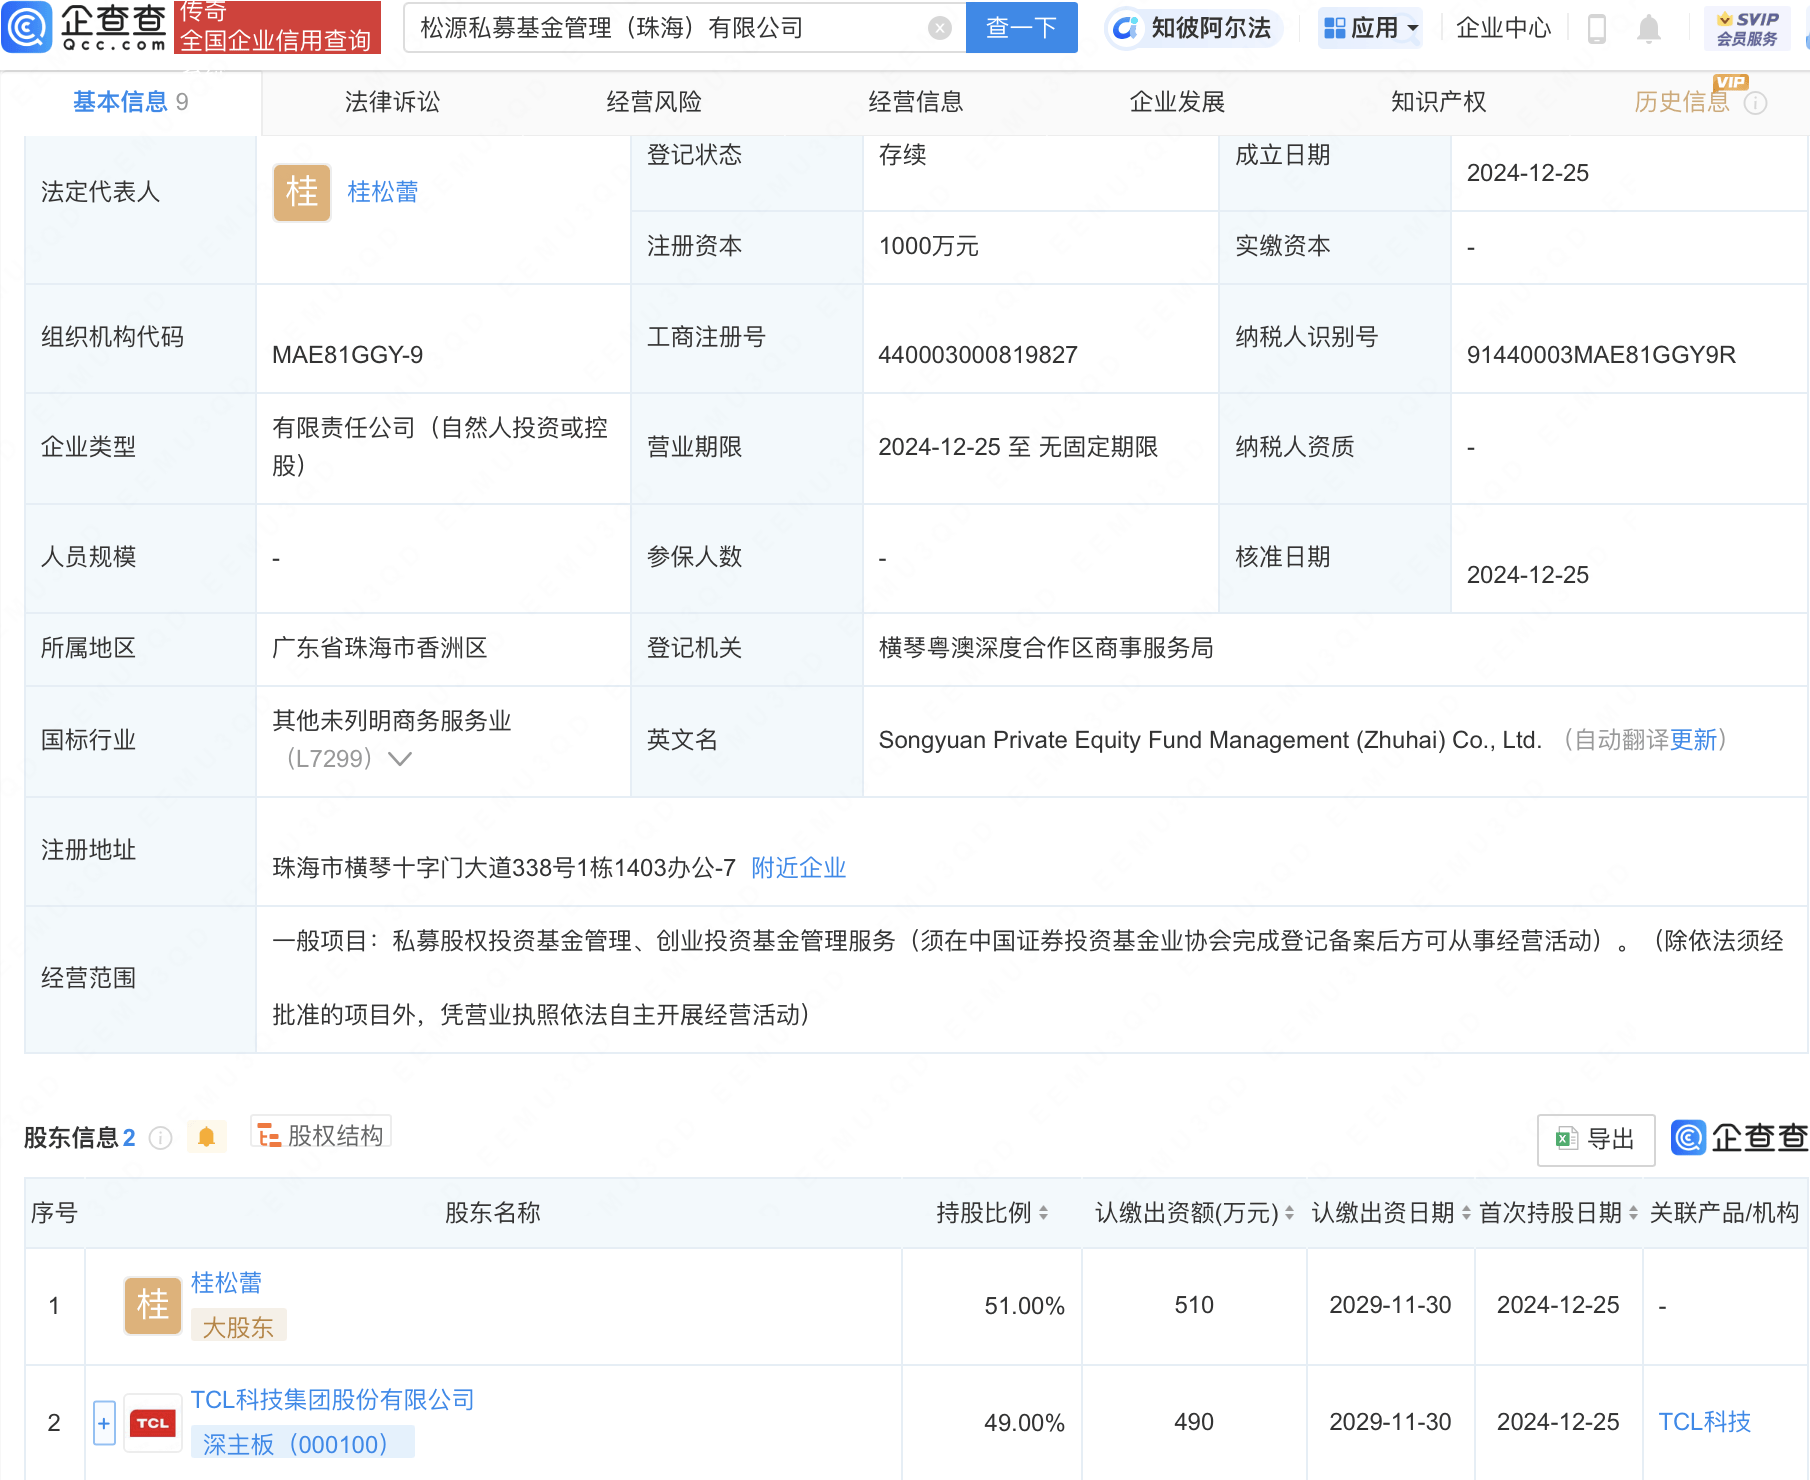Click the 1000万元 registered capital value
The height and width of the screenshot is (1480, 1810).
pyautogui.click(x=928, y=246)
